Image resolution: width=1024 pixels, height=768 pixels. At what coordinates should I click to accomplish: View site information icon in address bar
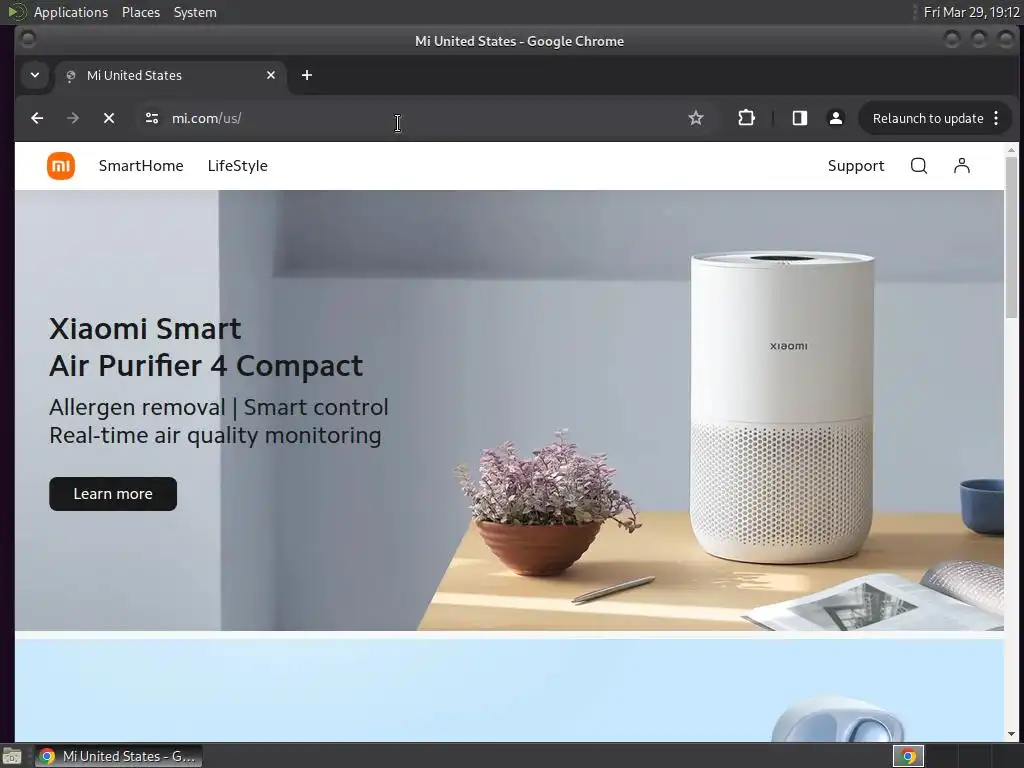coord(152,118)
